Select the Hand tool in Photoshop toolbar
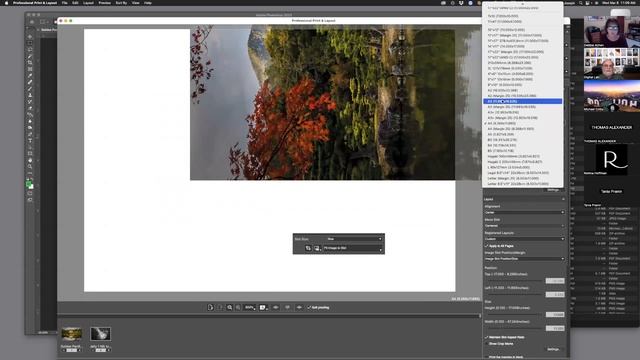 click(30, 160)
